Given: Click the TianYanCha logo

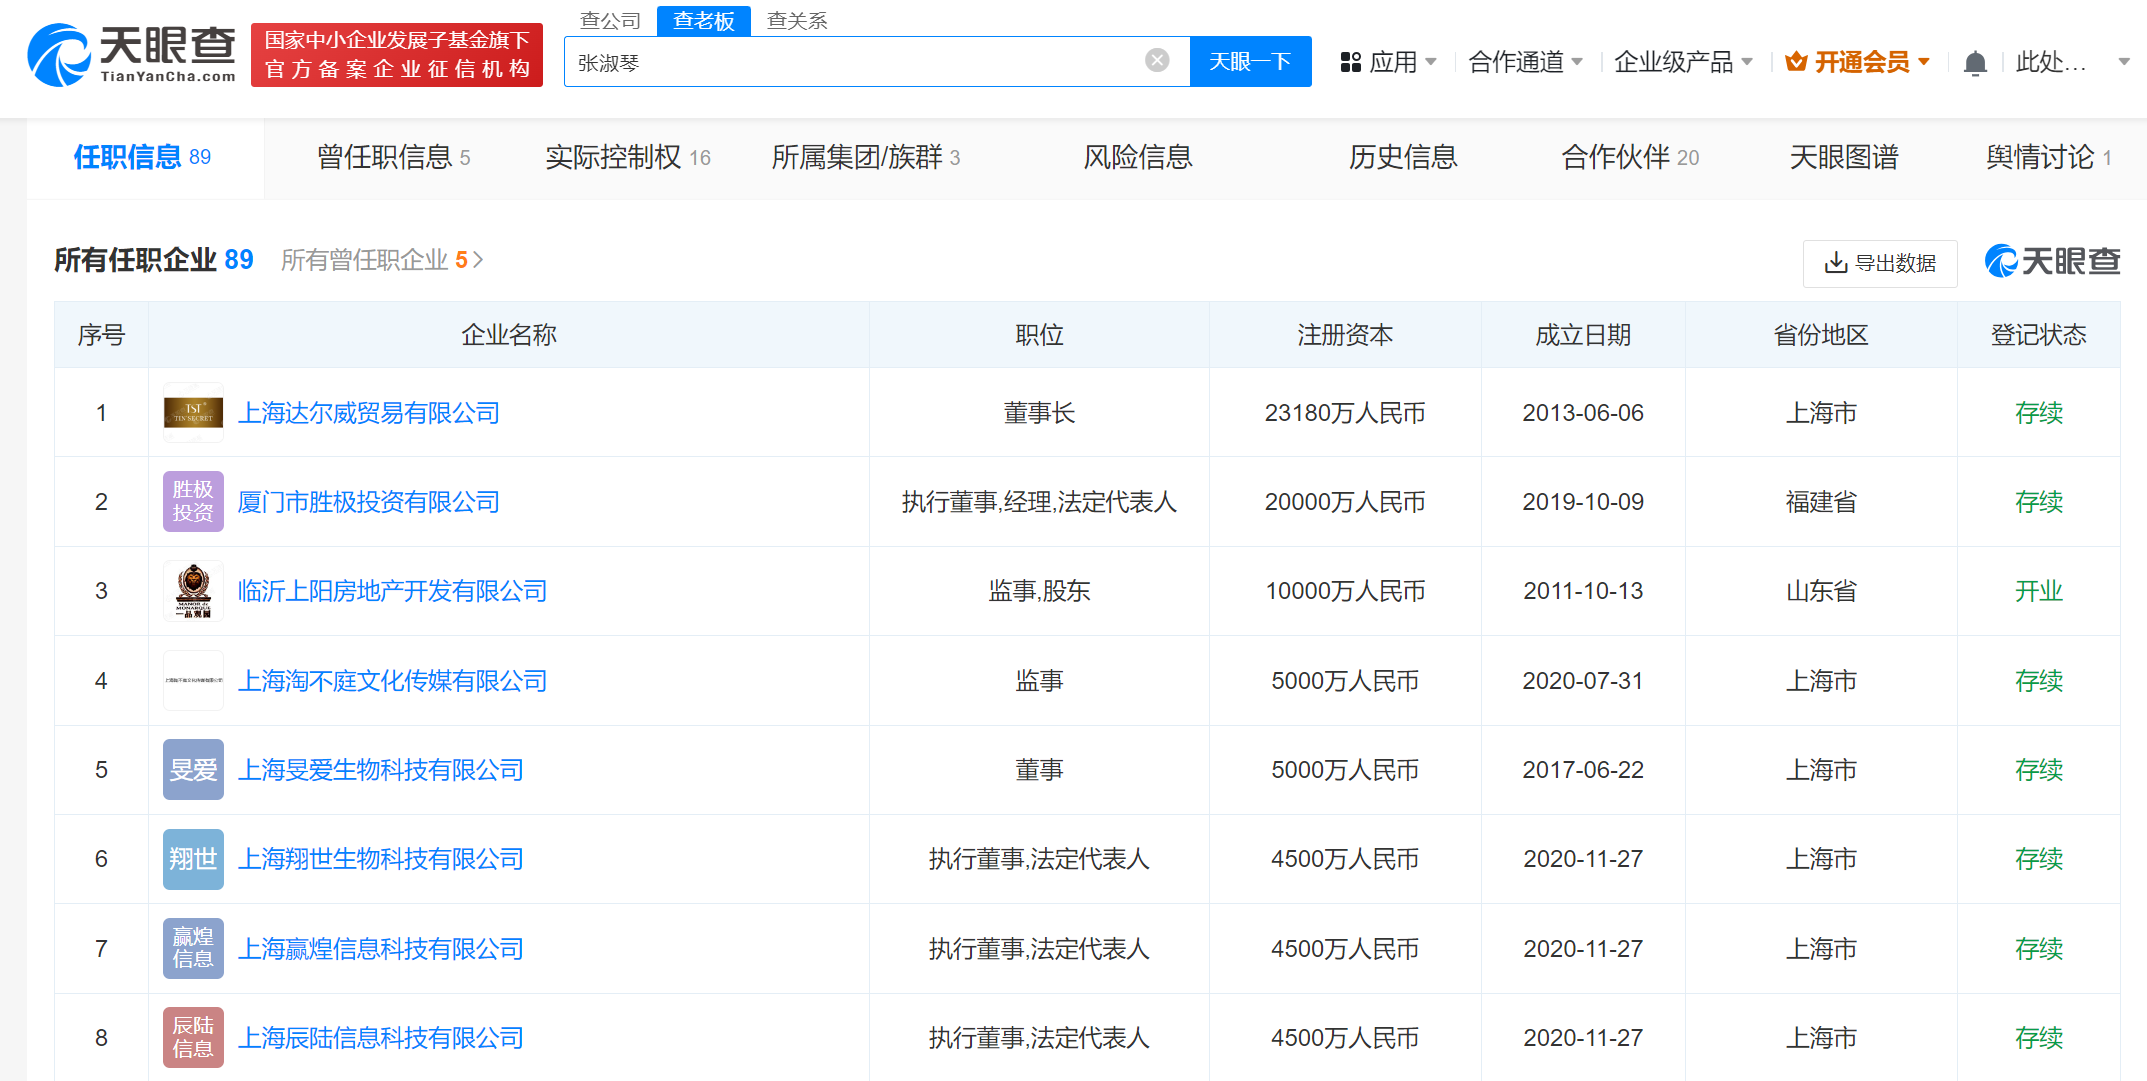Looking at the screenshot, I should [x=132, y=55].
